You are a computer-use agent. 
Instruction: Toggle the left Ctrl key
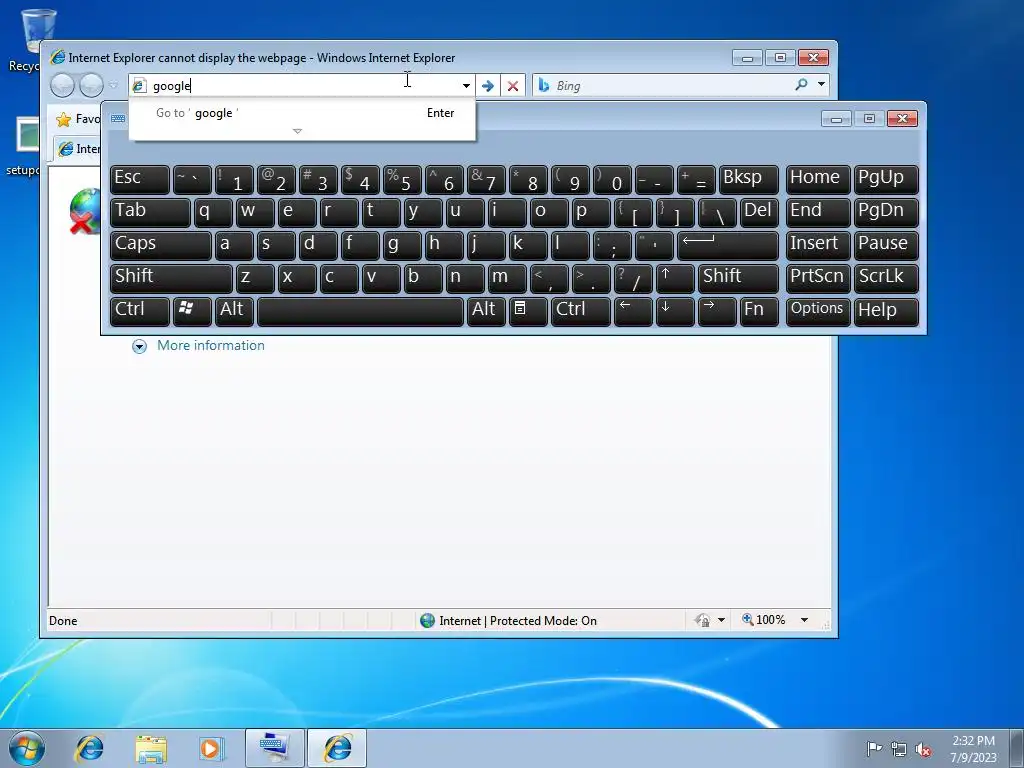click(x=140, y=310)
